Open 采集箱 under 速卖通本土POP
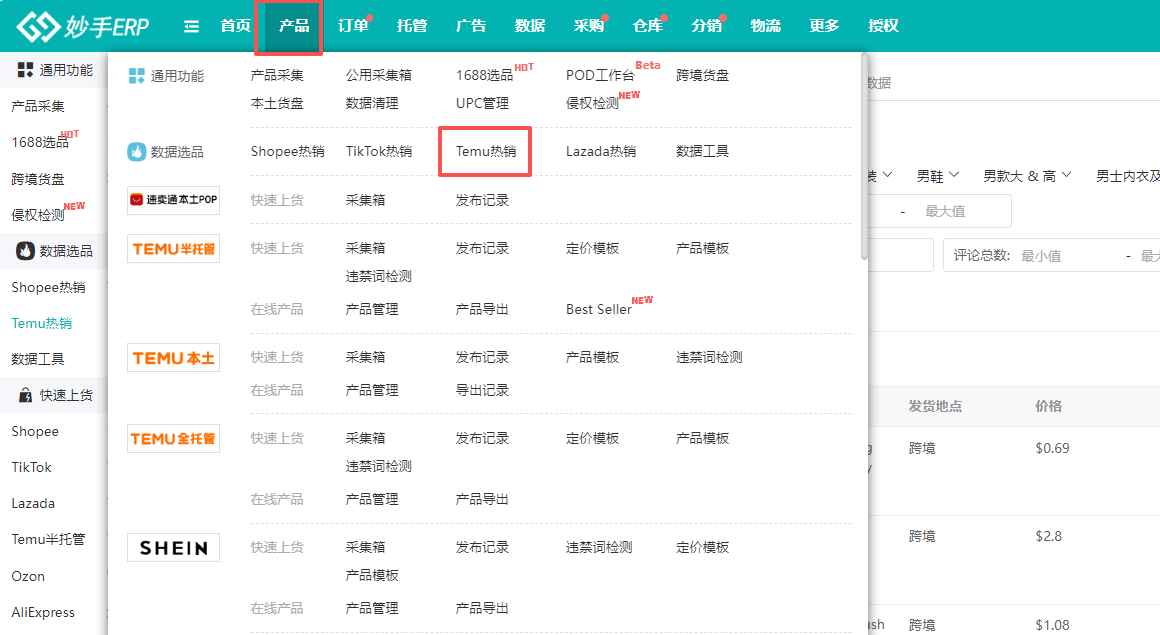1160x635 pixels. tap(365, 201)
